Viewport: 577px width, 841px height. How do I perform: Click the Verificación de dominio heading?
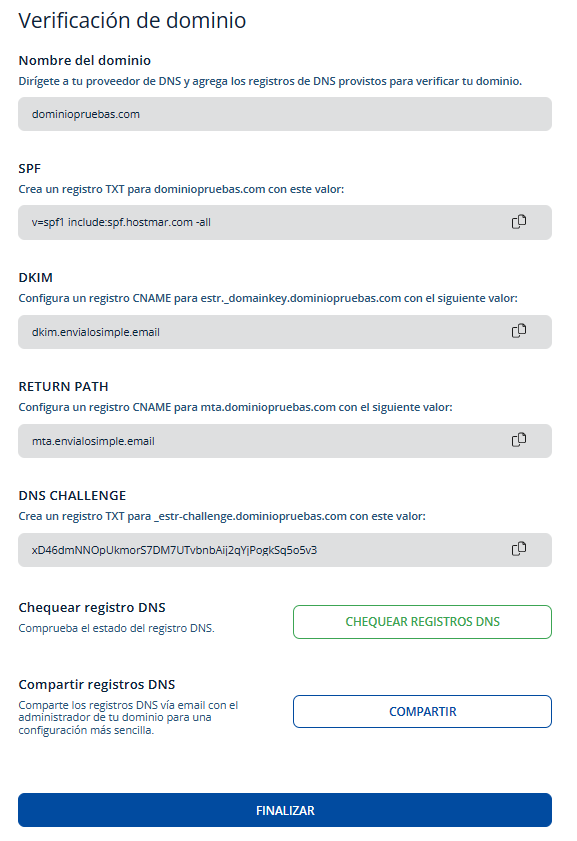[132, 21]
